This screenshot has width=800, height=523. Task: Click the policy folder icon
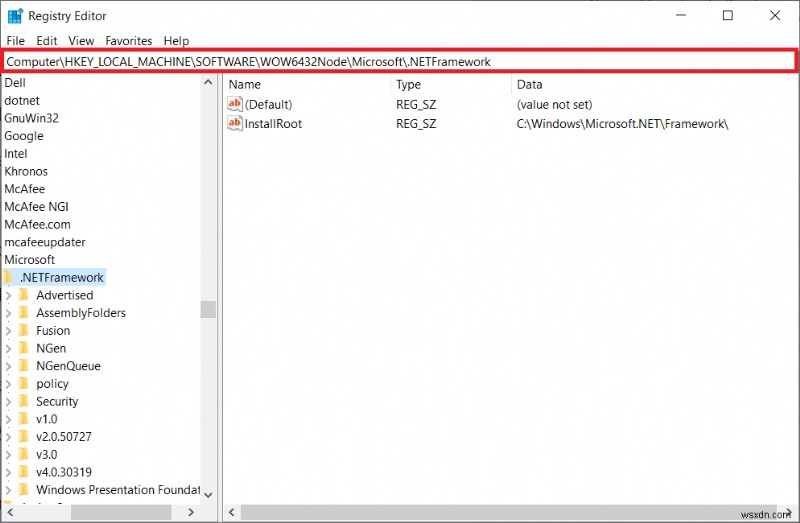click(x=23, y=383)
